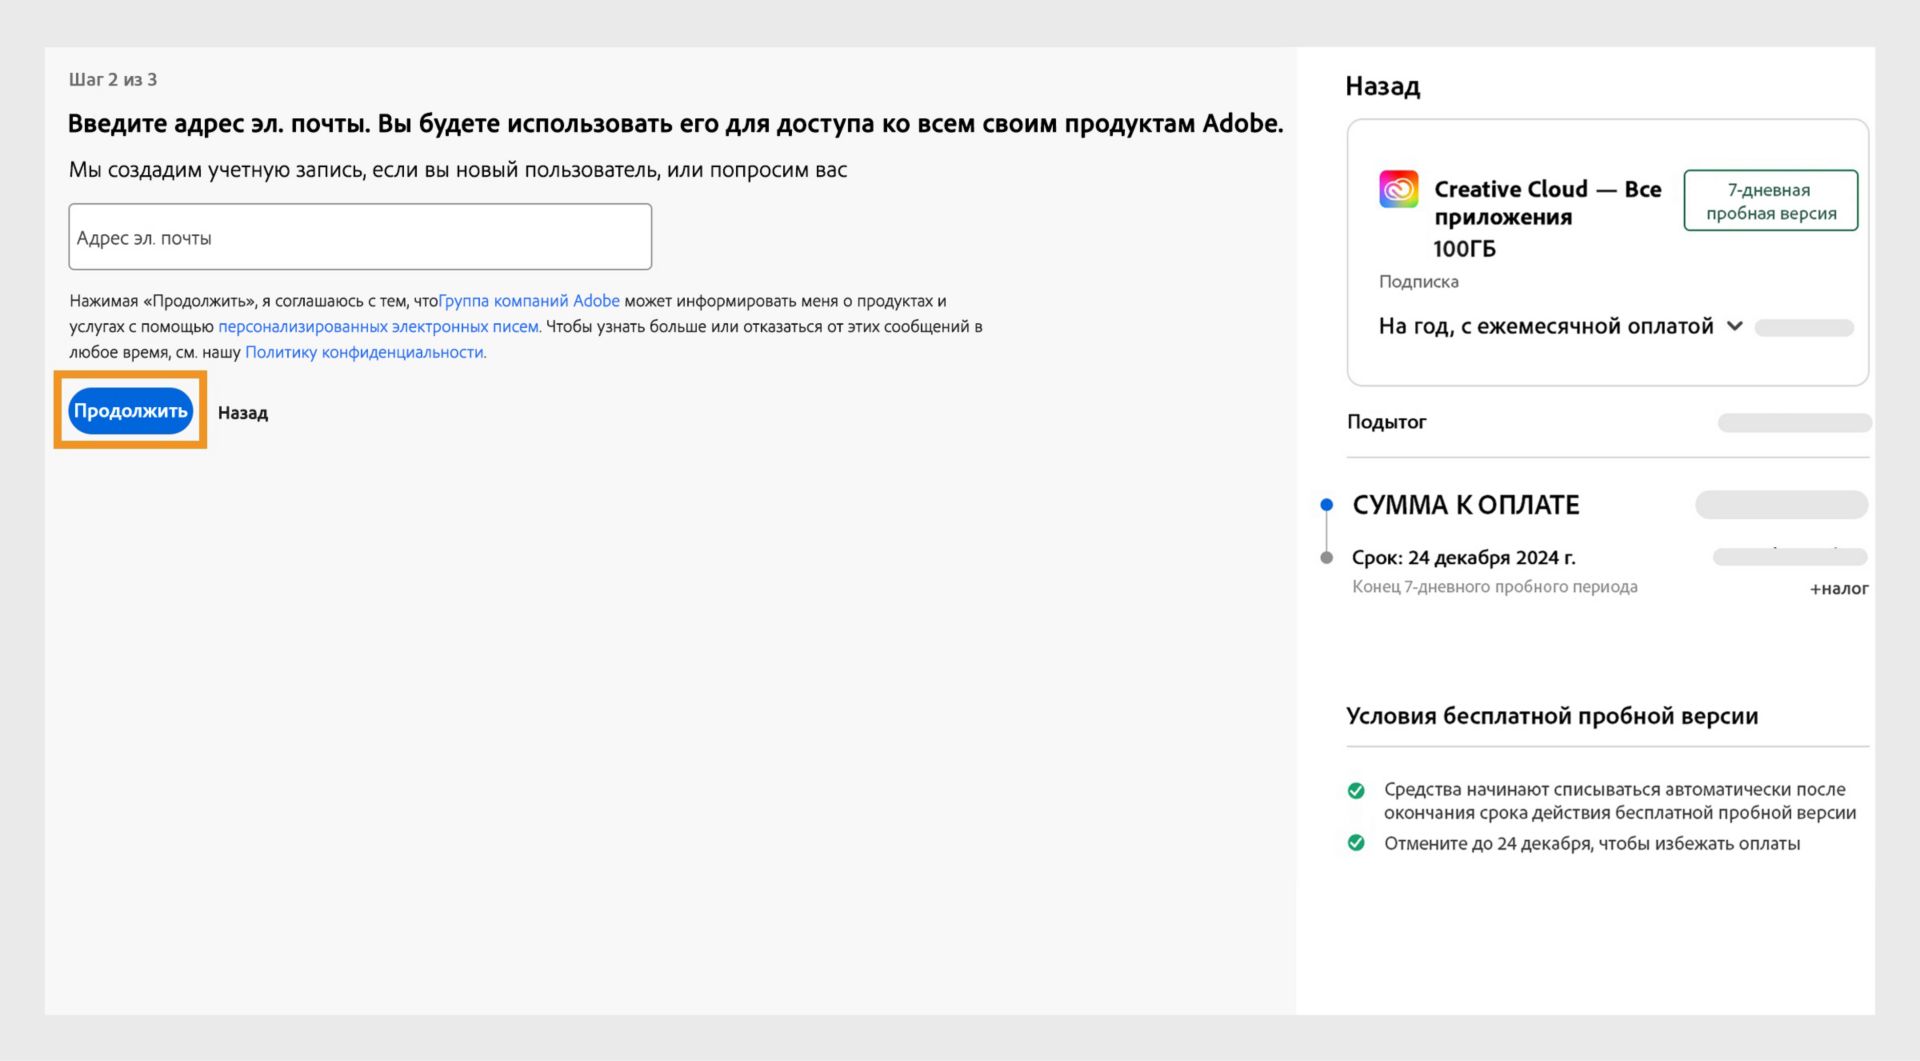Click the 'Введите адрес эл. почты' heading
1920x1061 pixels.
(x=675, y=124)
